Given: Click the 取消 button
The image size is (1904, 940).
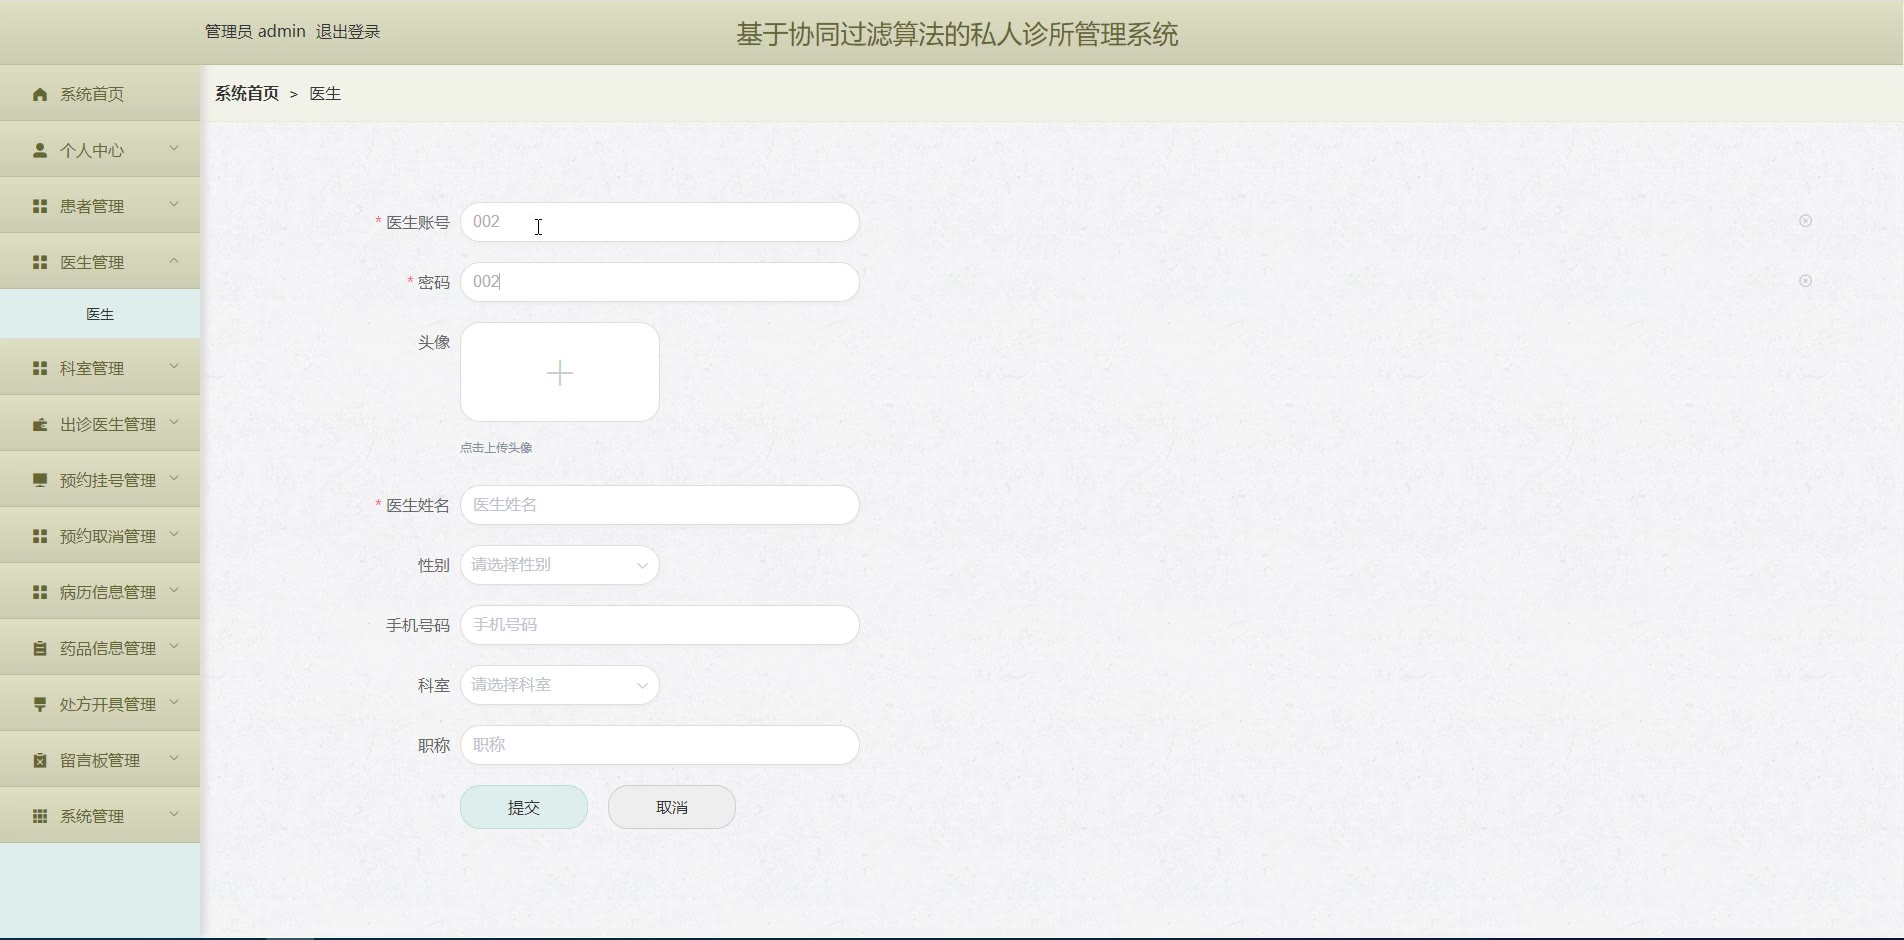Looking at the screenshot, I should [672, 807].
